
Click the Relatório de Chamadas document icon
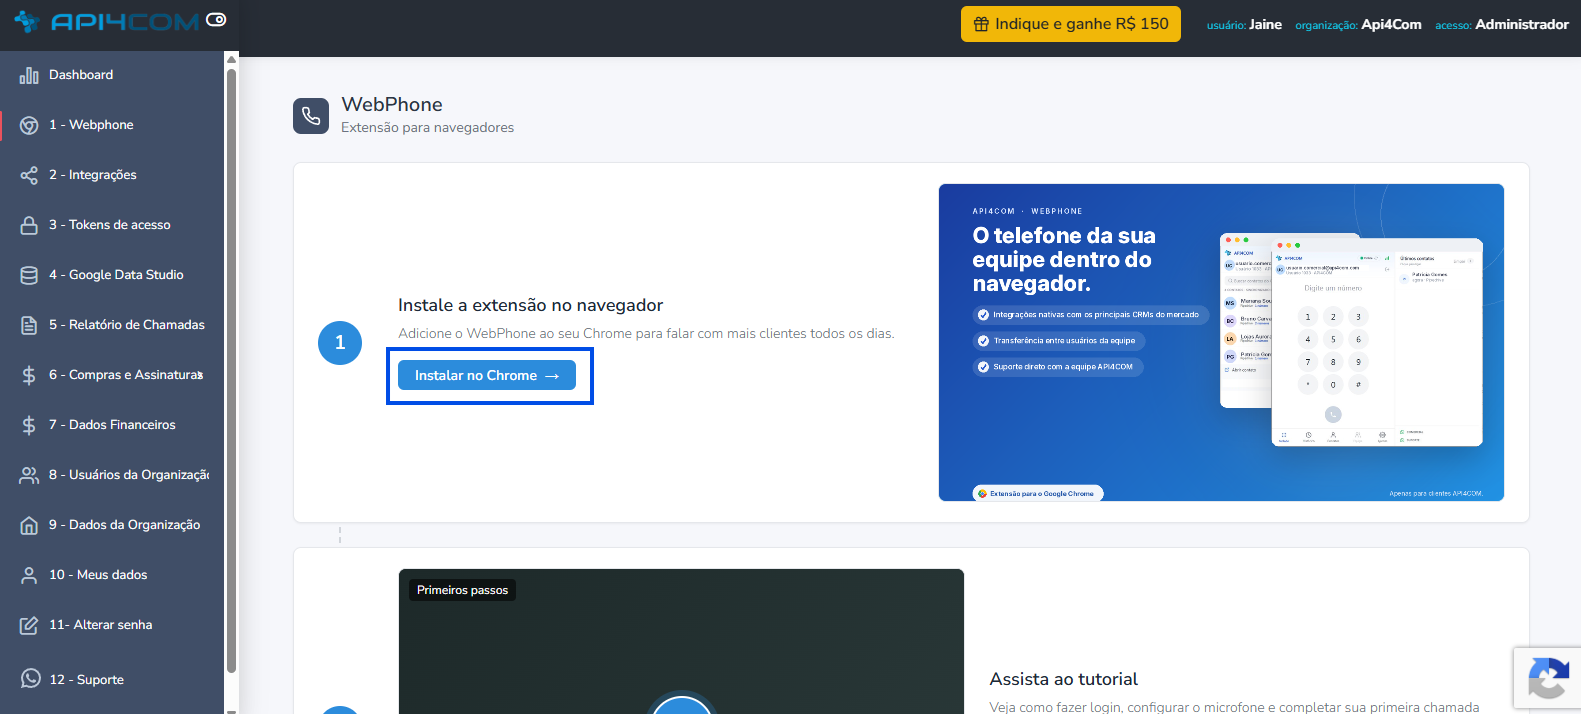(29, 325)
